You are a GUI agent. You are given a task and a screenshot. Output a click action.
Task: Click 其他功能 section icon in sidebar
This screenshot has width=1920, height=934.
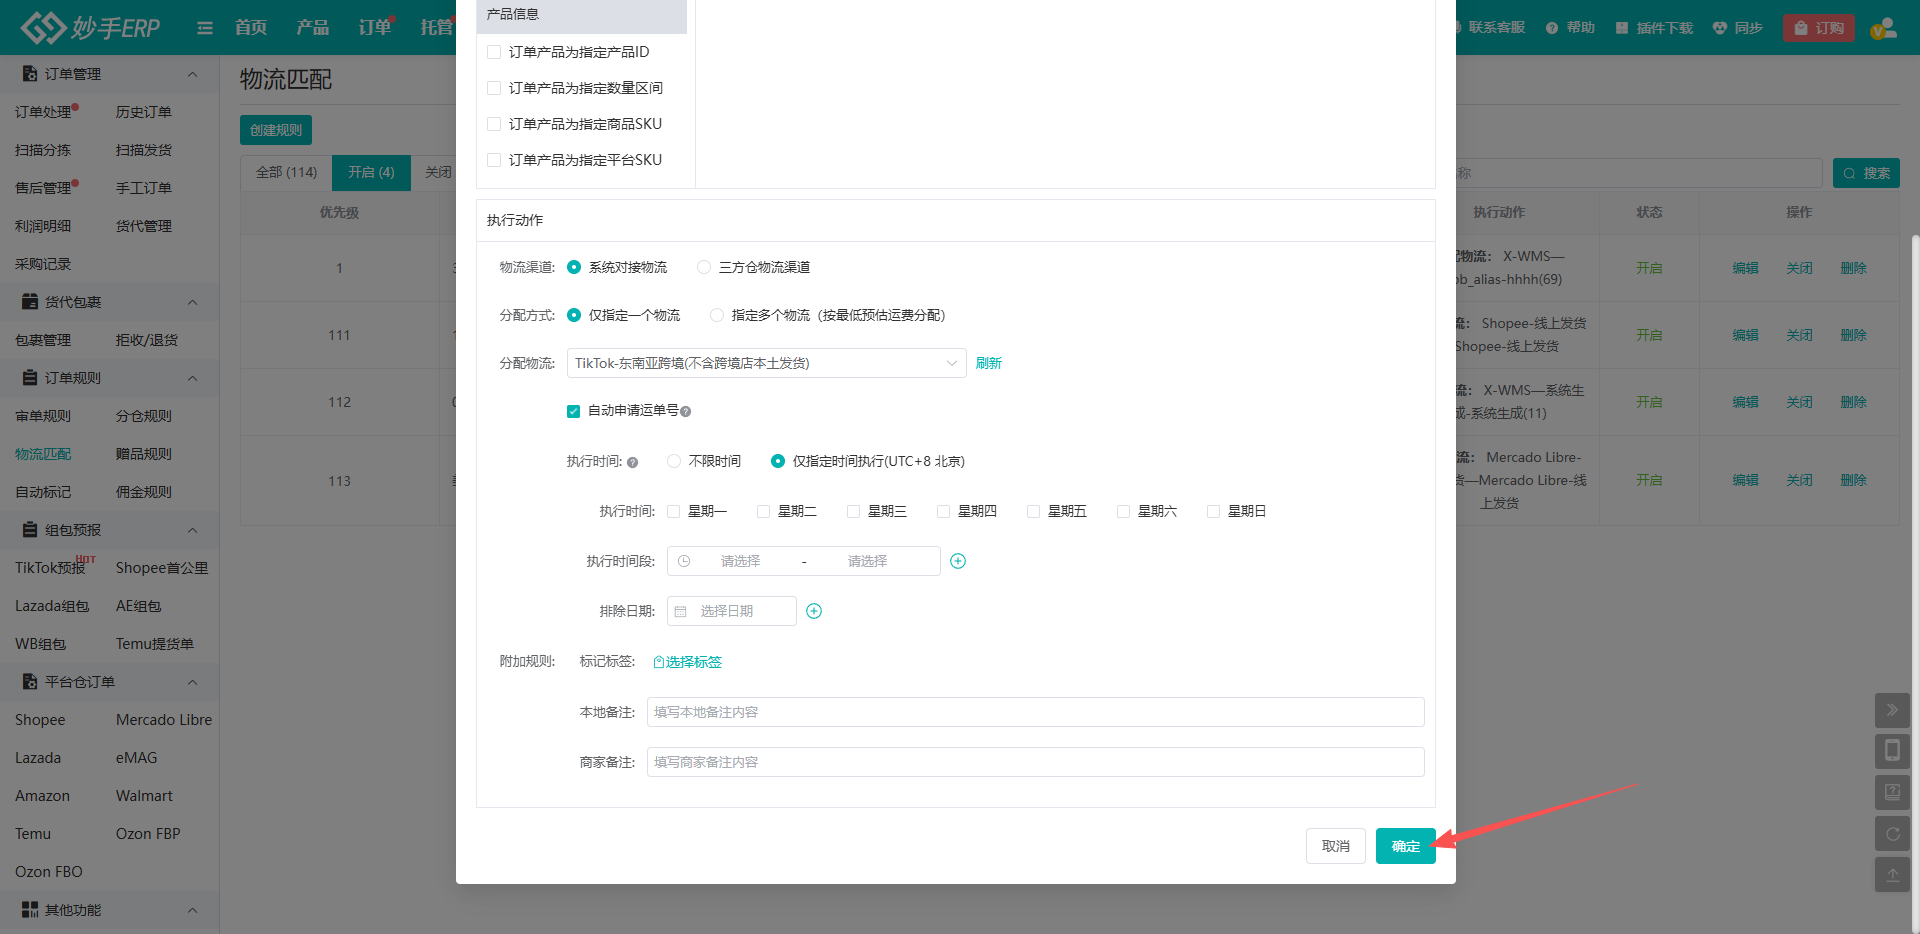30,910
